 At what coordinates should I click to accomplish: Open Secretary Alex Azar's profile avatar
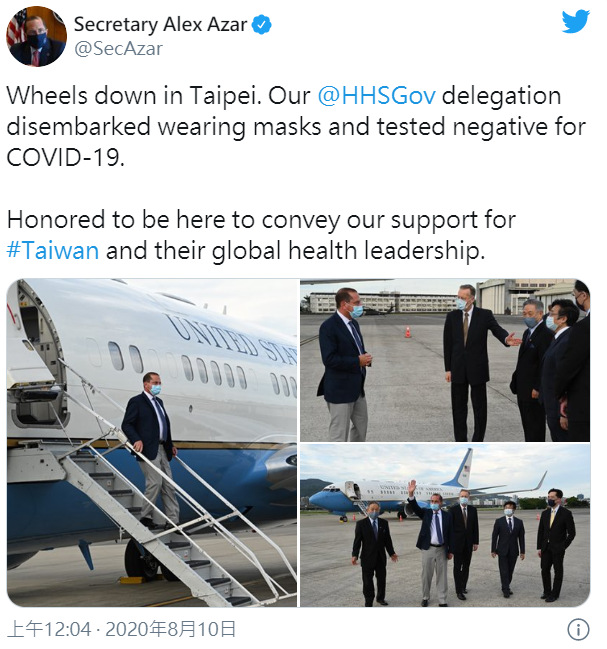point(36,36)
